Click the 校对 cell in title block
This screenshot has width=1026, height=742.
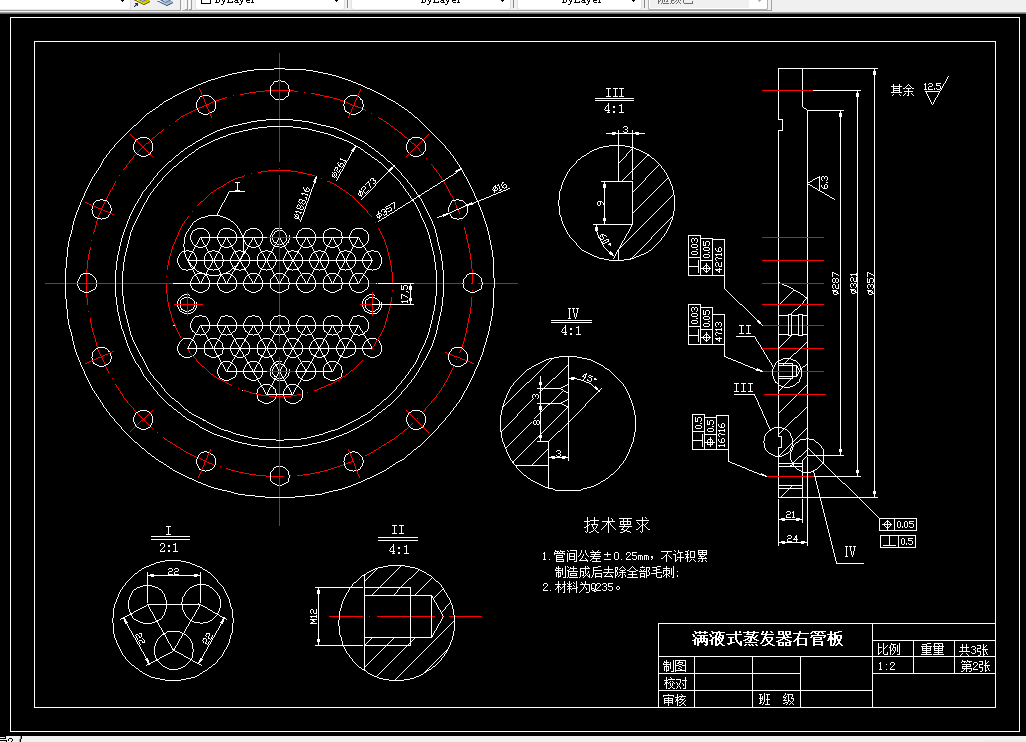pyautogui.click(x=675, y=682)
